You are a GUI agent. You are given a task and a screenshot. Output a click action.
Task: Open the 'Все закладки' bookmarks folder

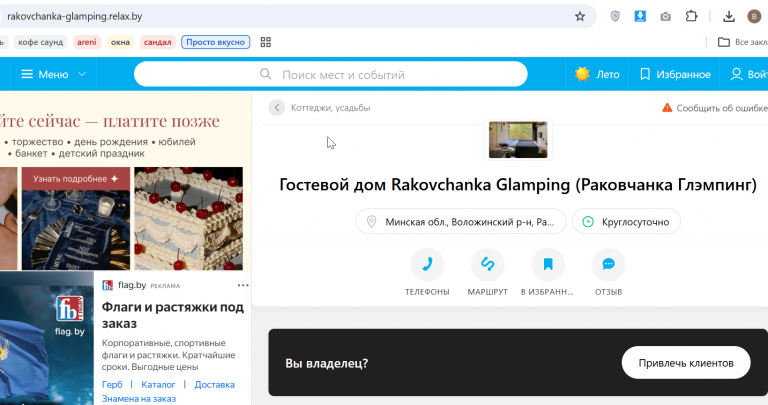click(x=743, y=42)
